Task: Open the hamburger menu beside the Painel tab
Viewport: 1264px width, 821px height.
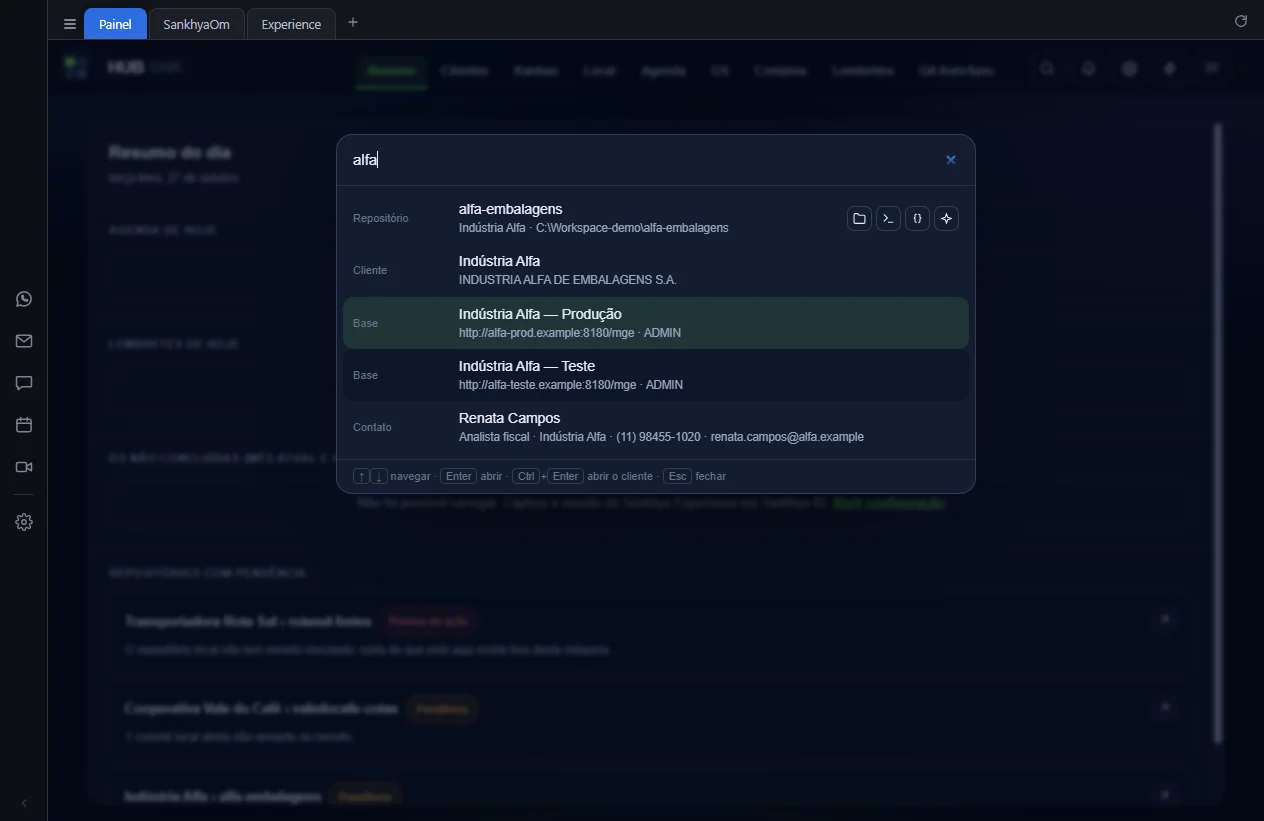Action: 70,24
